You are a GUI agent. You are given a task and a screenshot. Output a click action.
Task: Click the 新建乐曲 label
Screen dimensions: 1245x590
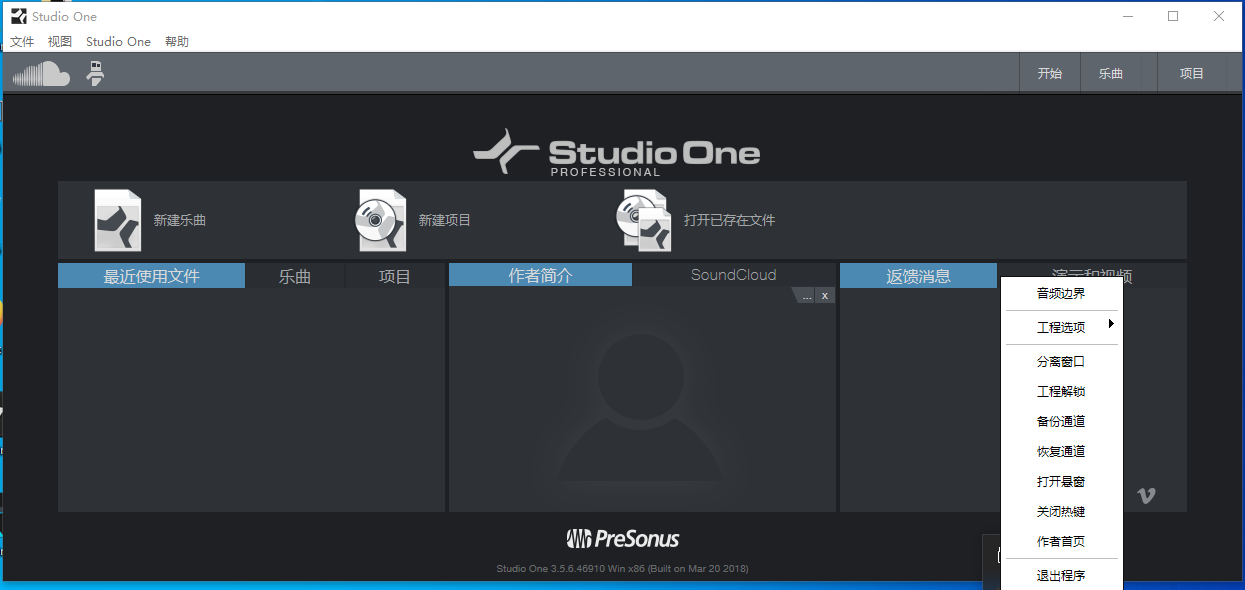click(180, 220)
